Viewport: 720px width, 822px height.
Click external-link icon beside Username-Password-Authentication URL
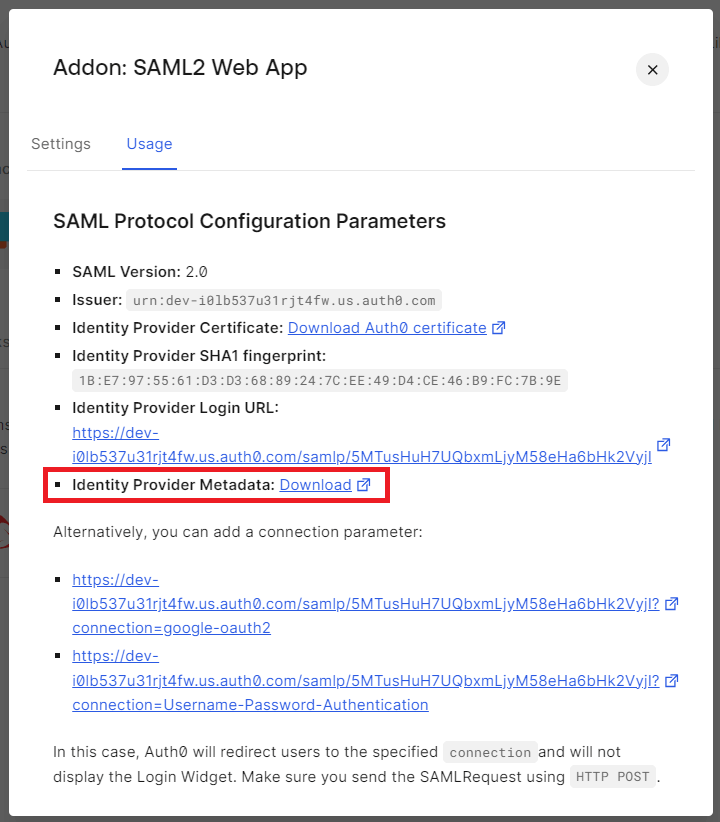point(672,680)
